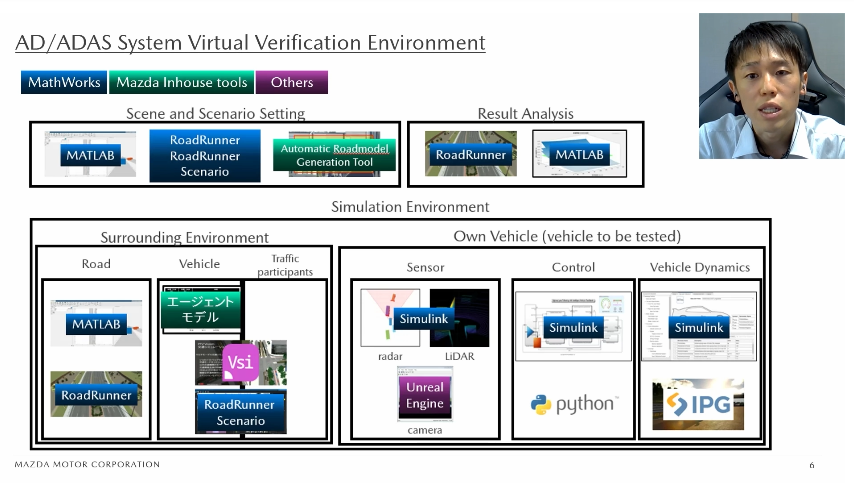Click the LiDAR point cloud image
The height and width of the screenshot is (483, 854).
[459, 318]
